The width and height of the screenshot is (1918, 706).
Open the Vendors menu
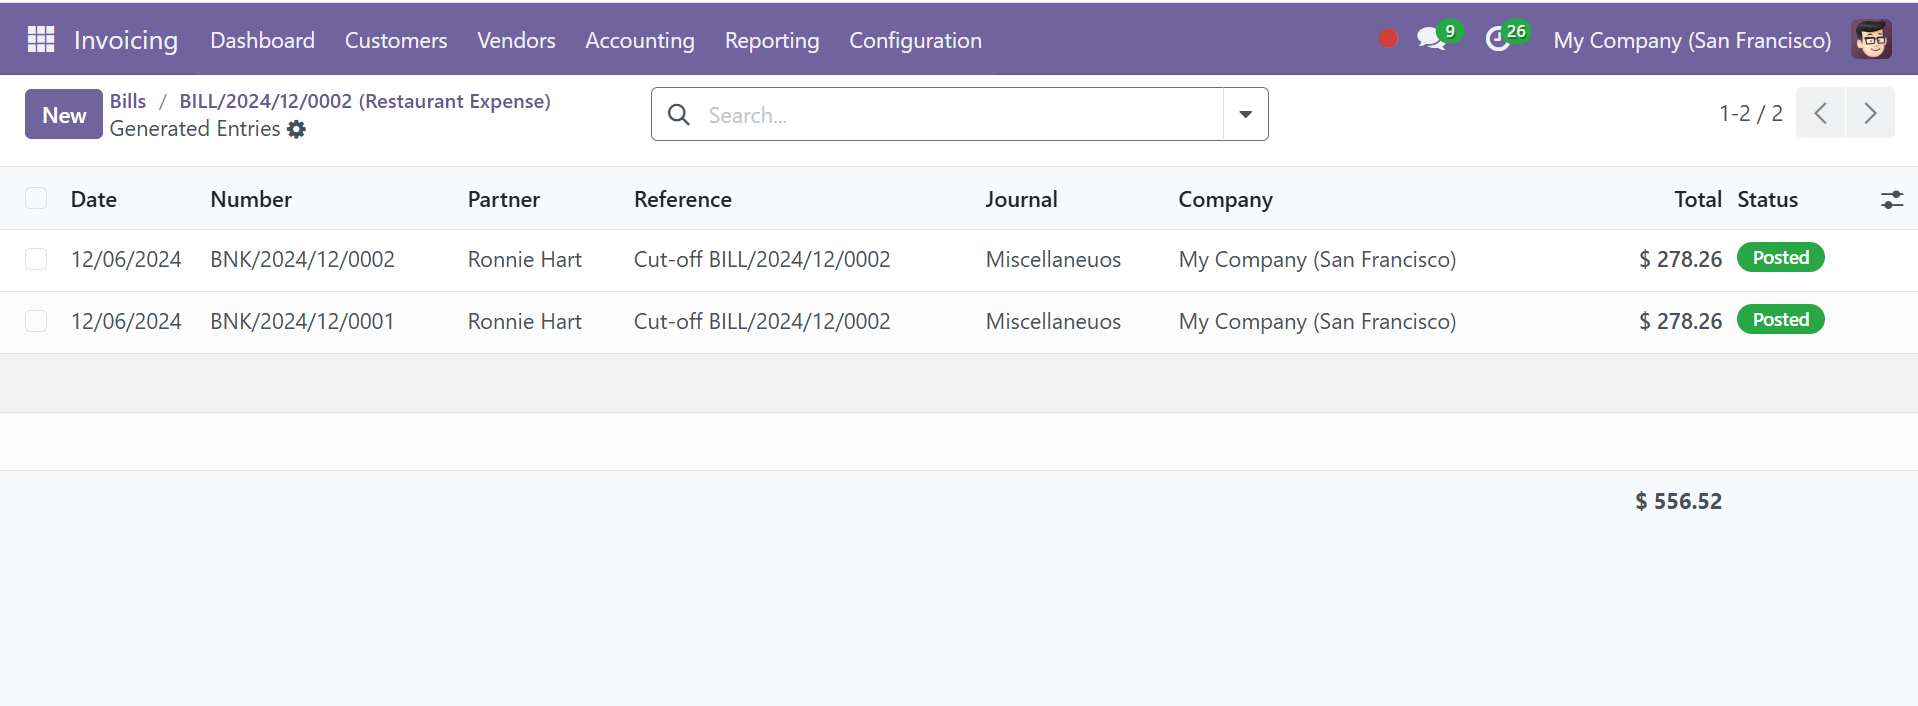click(x=516, y=40)
